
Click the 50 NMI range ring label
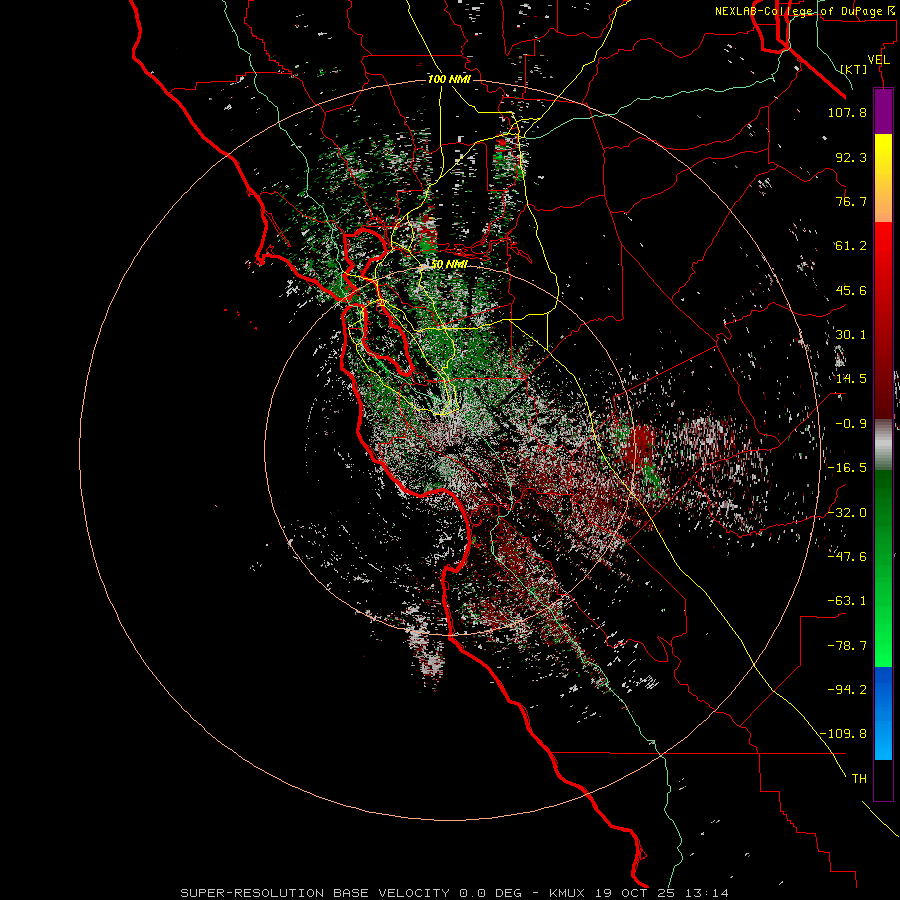pyautogui.click(x=449, y=264)
